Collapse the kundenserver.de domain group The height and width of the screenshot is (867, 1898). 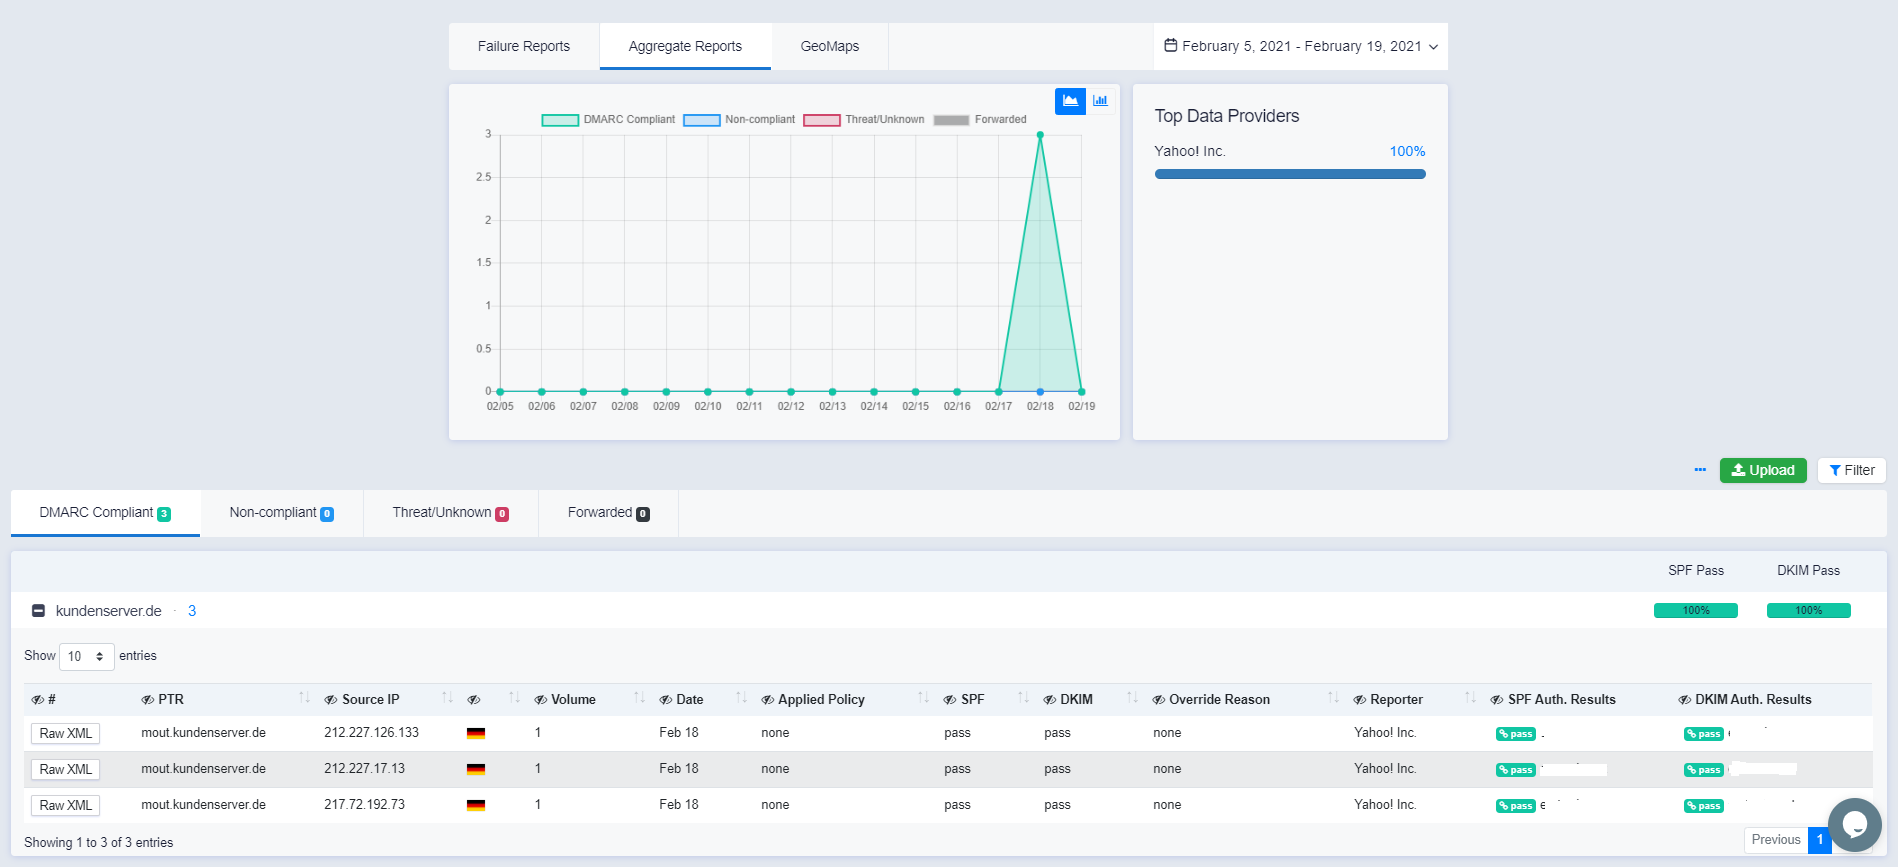click(x=38, y=611)
